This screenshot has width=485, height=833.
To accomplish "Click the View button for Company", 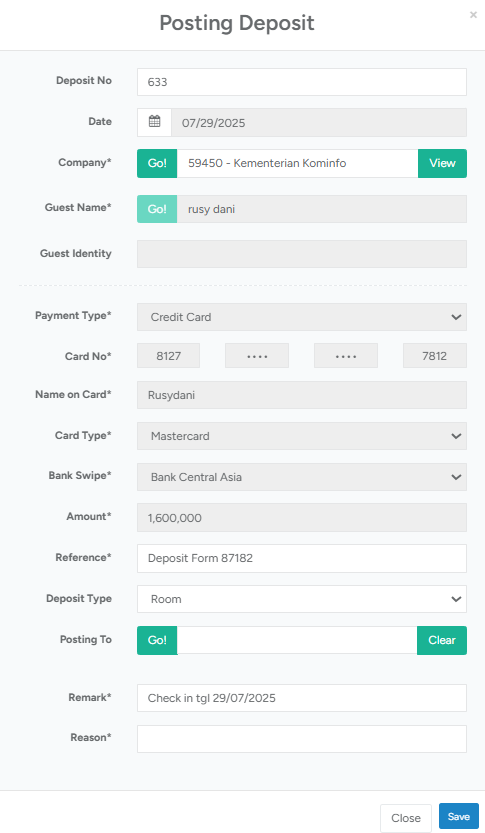I will tap(442, 163).
